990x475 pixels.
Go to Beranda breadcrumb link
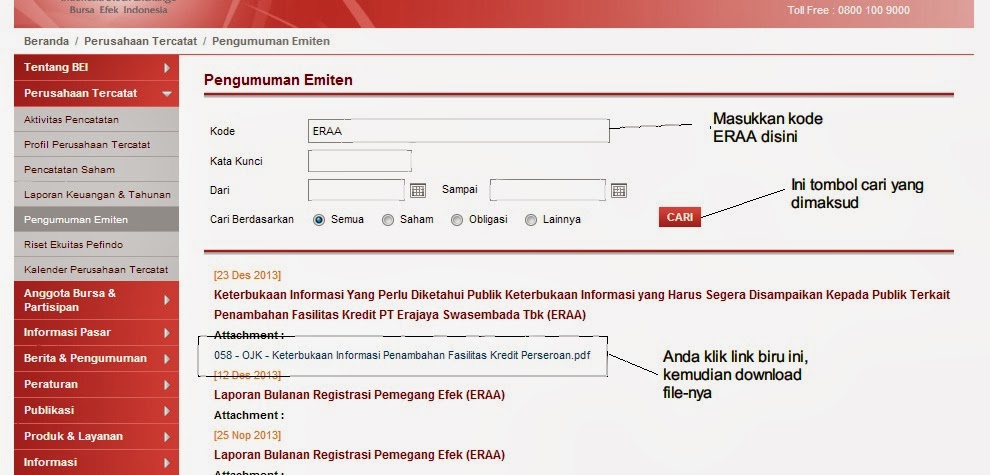click(46, 41)
